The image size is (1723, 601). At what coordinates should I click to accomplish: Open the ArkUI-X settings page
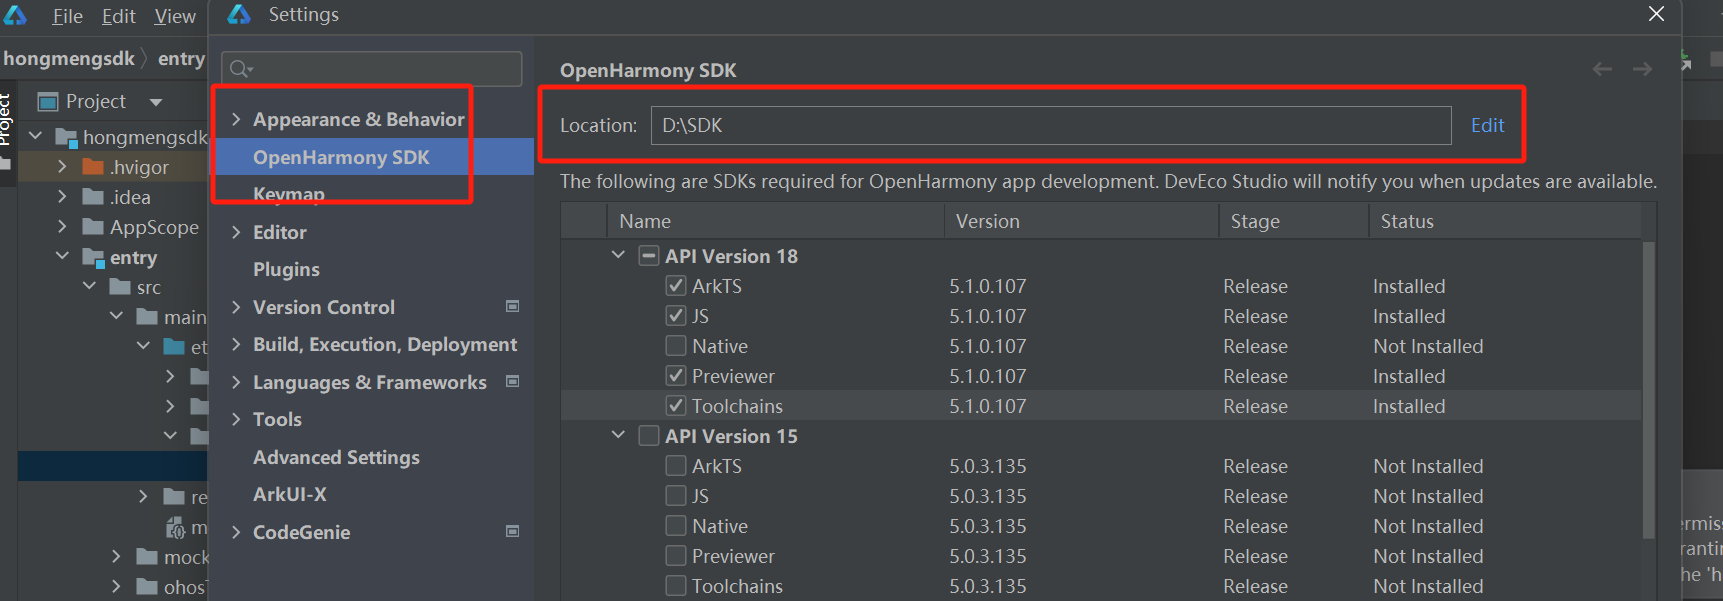point(290,494)
